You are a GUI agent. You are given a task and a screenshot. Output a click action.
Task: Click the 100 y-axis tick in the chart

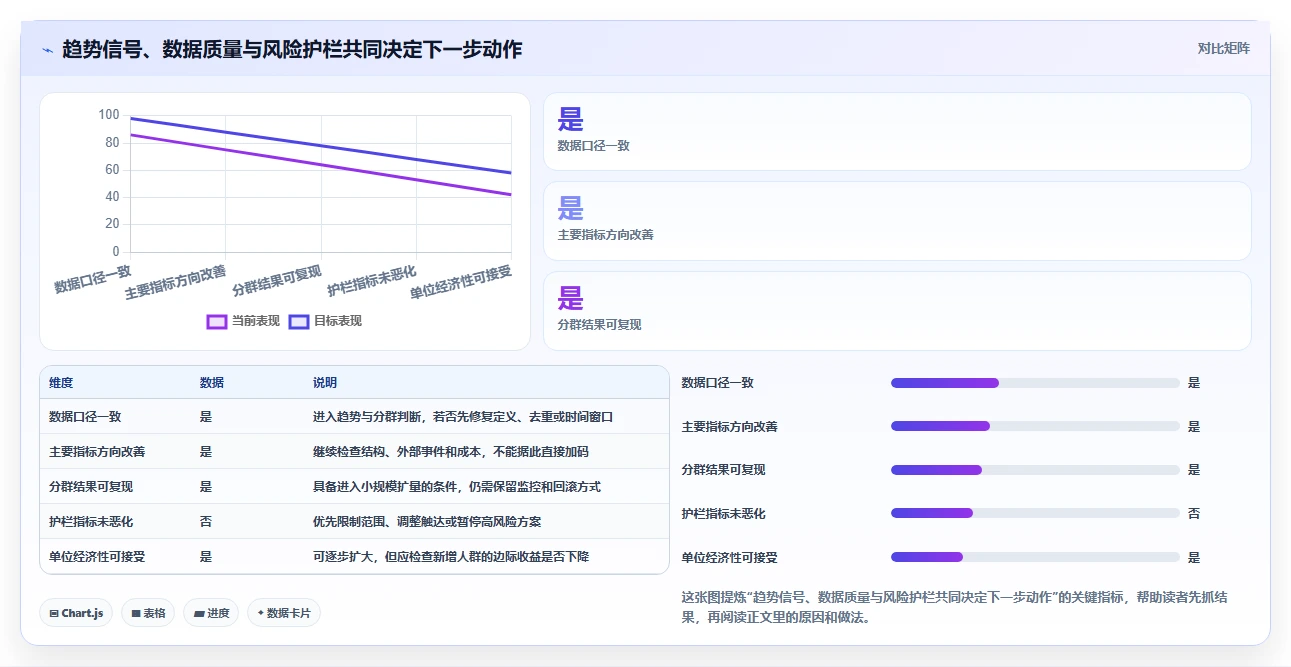[108, 115]
